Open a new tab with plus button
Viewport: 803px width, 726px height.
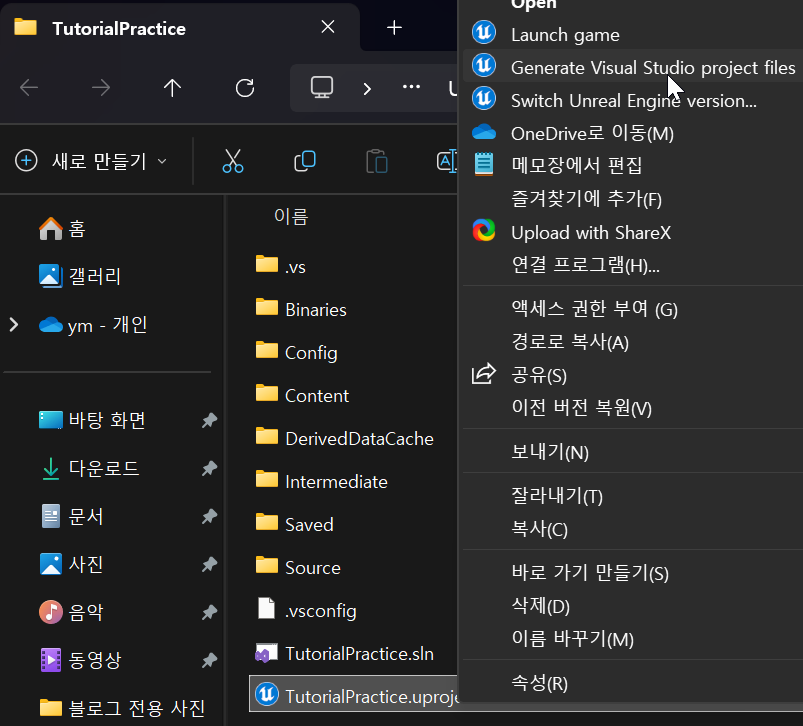coord(394,27)
